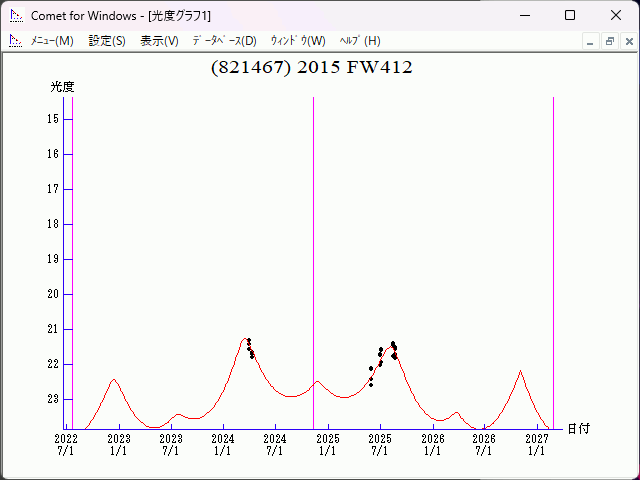Open the データベース(D) database menu
Screen dimensions: 640x480
[x=224, y=41]
